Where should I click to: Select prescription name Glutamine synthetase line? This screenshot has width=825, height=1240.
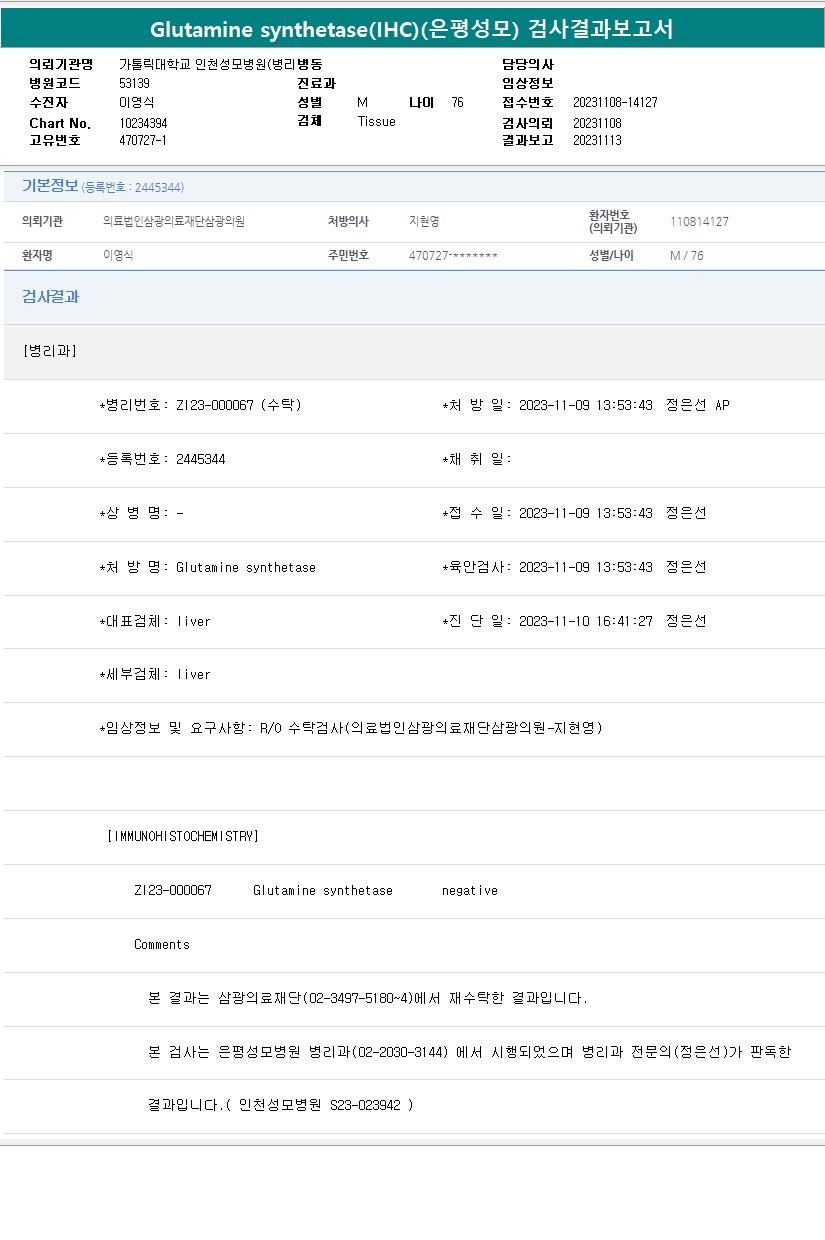pyautogui.click(x=207, y=567)
